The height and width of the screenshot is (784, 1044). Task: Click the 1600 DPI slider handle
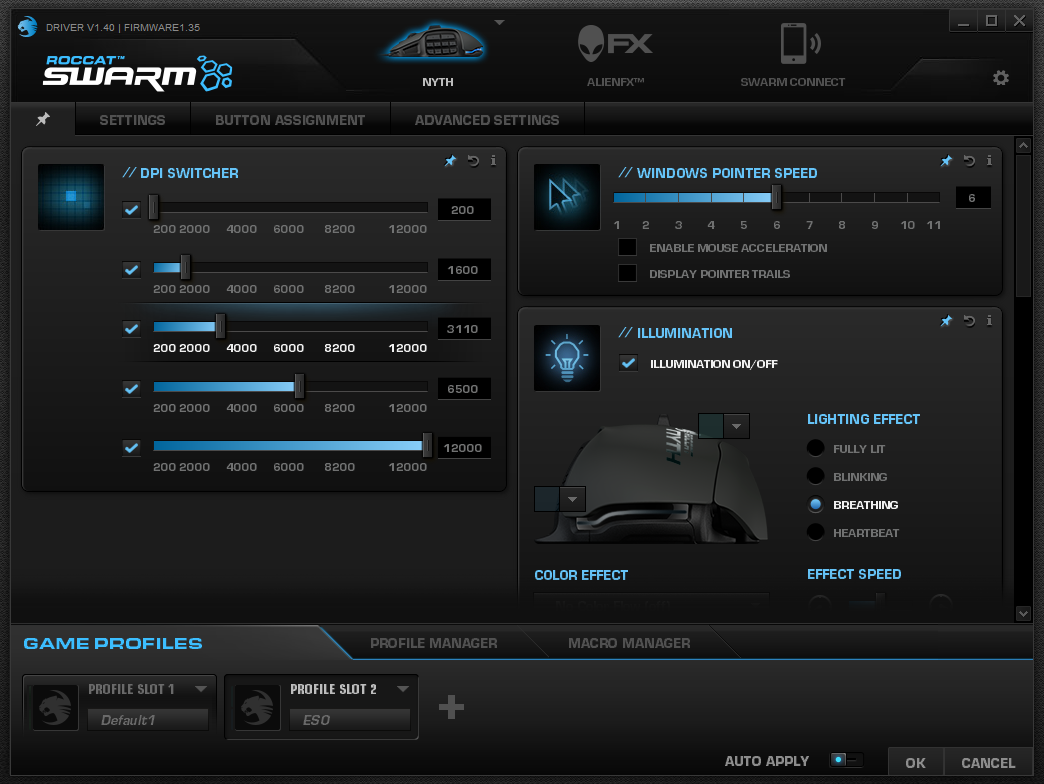(185, 268)
